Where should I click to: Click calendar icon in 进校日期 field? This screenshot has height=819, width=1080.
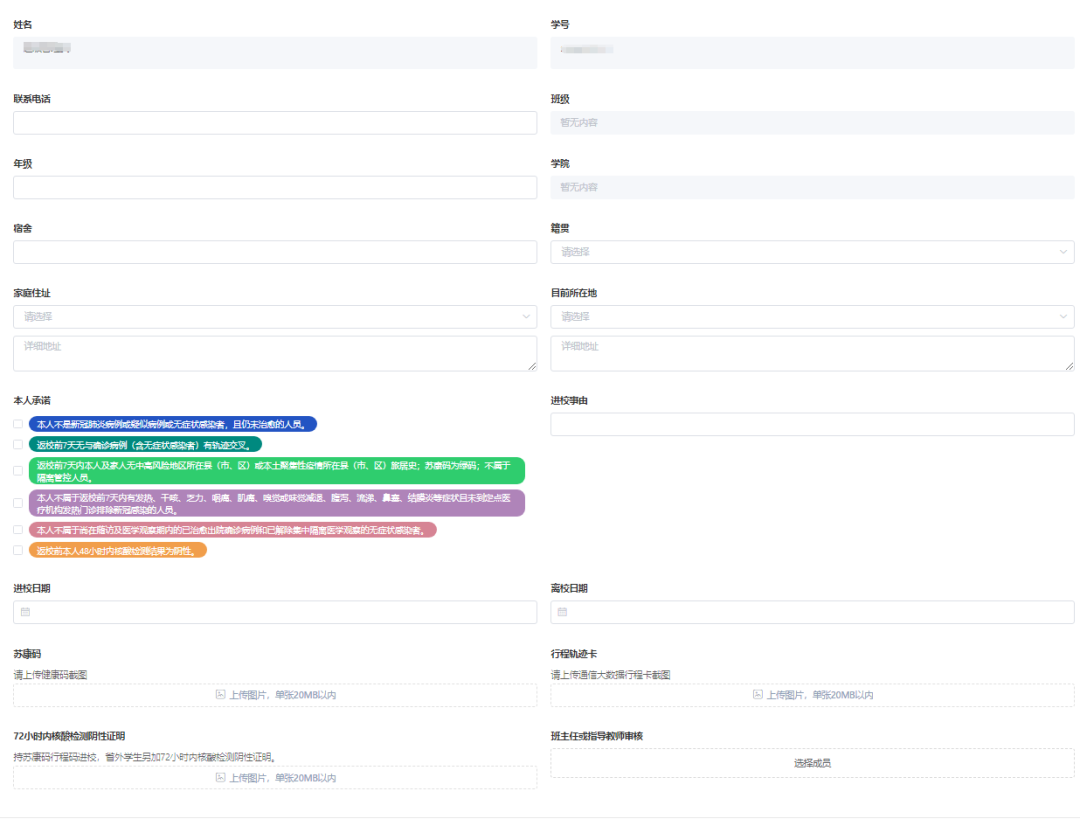coord(26,612)
